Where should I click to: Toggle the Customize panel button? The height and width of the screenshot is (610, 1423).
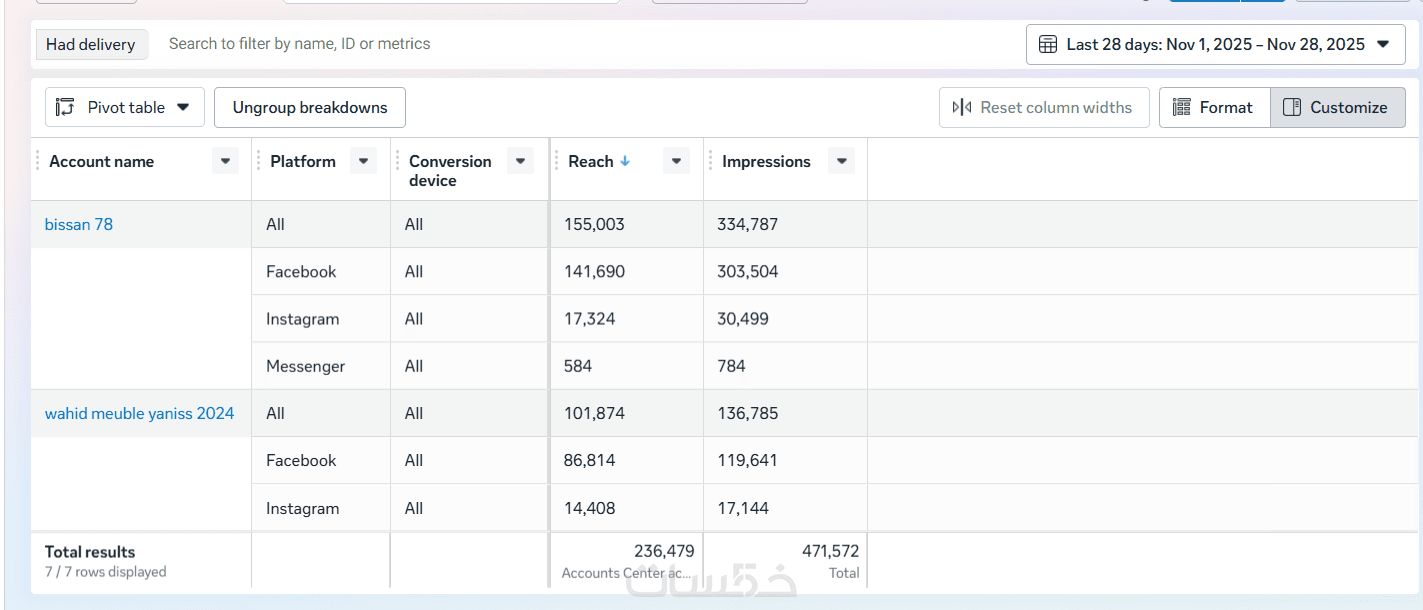pyautogui.click(x=1337, y=108)
